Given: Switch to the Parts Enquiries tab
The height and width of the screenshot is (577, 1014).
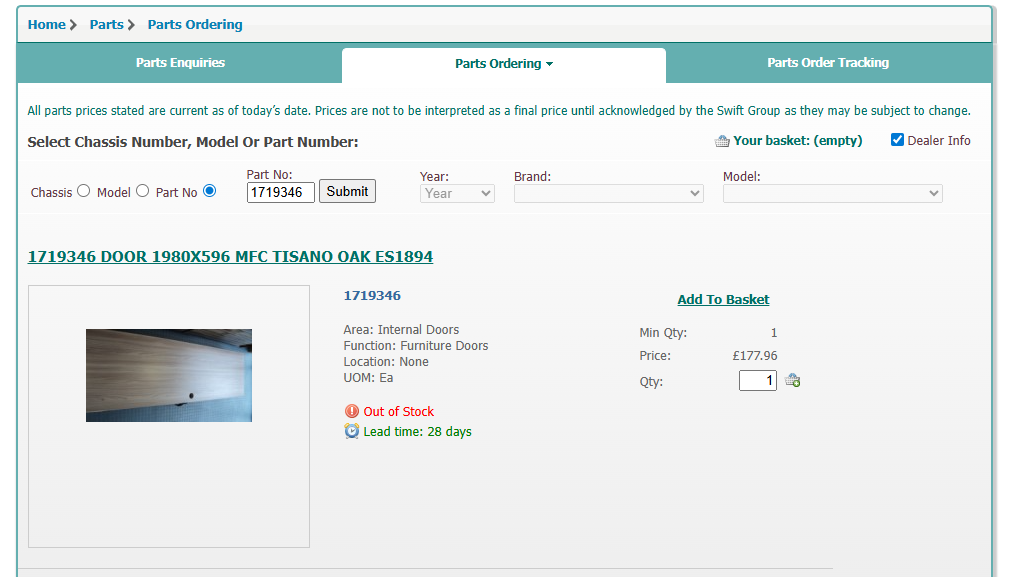Looking at the screenshot, I should (180, 63).
